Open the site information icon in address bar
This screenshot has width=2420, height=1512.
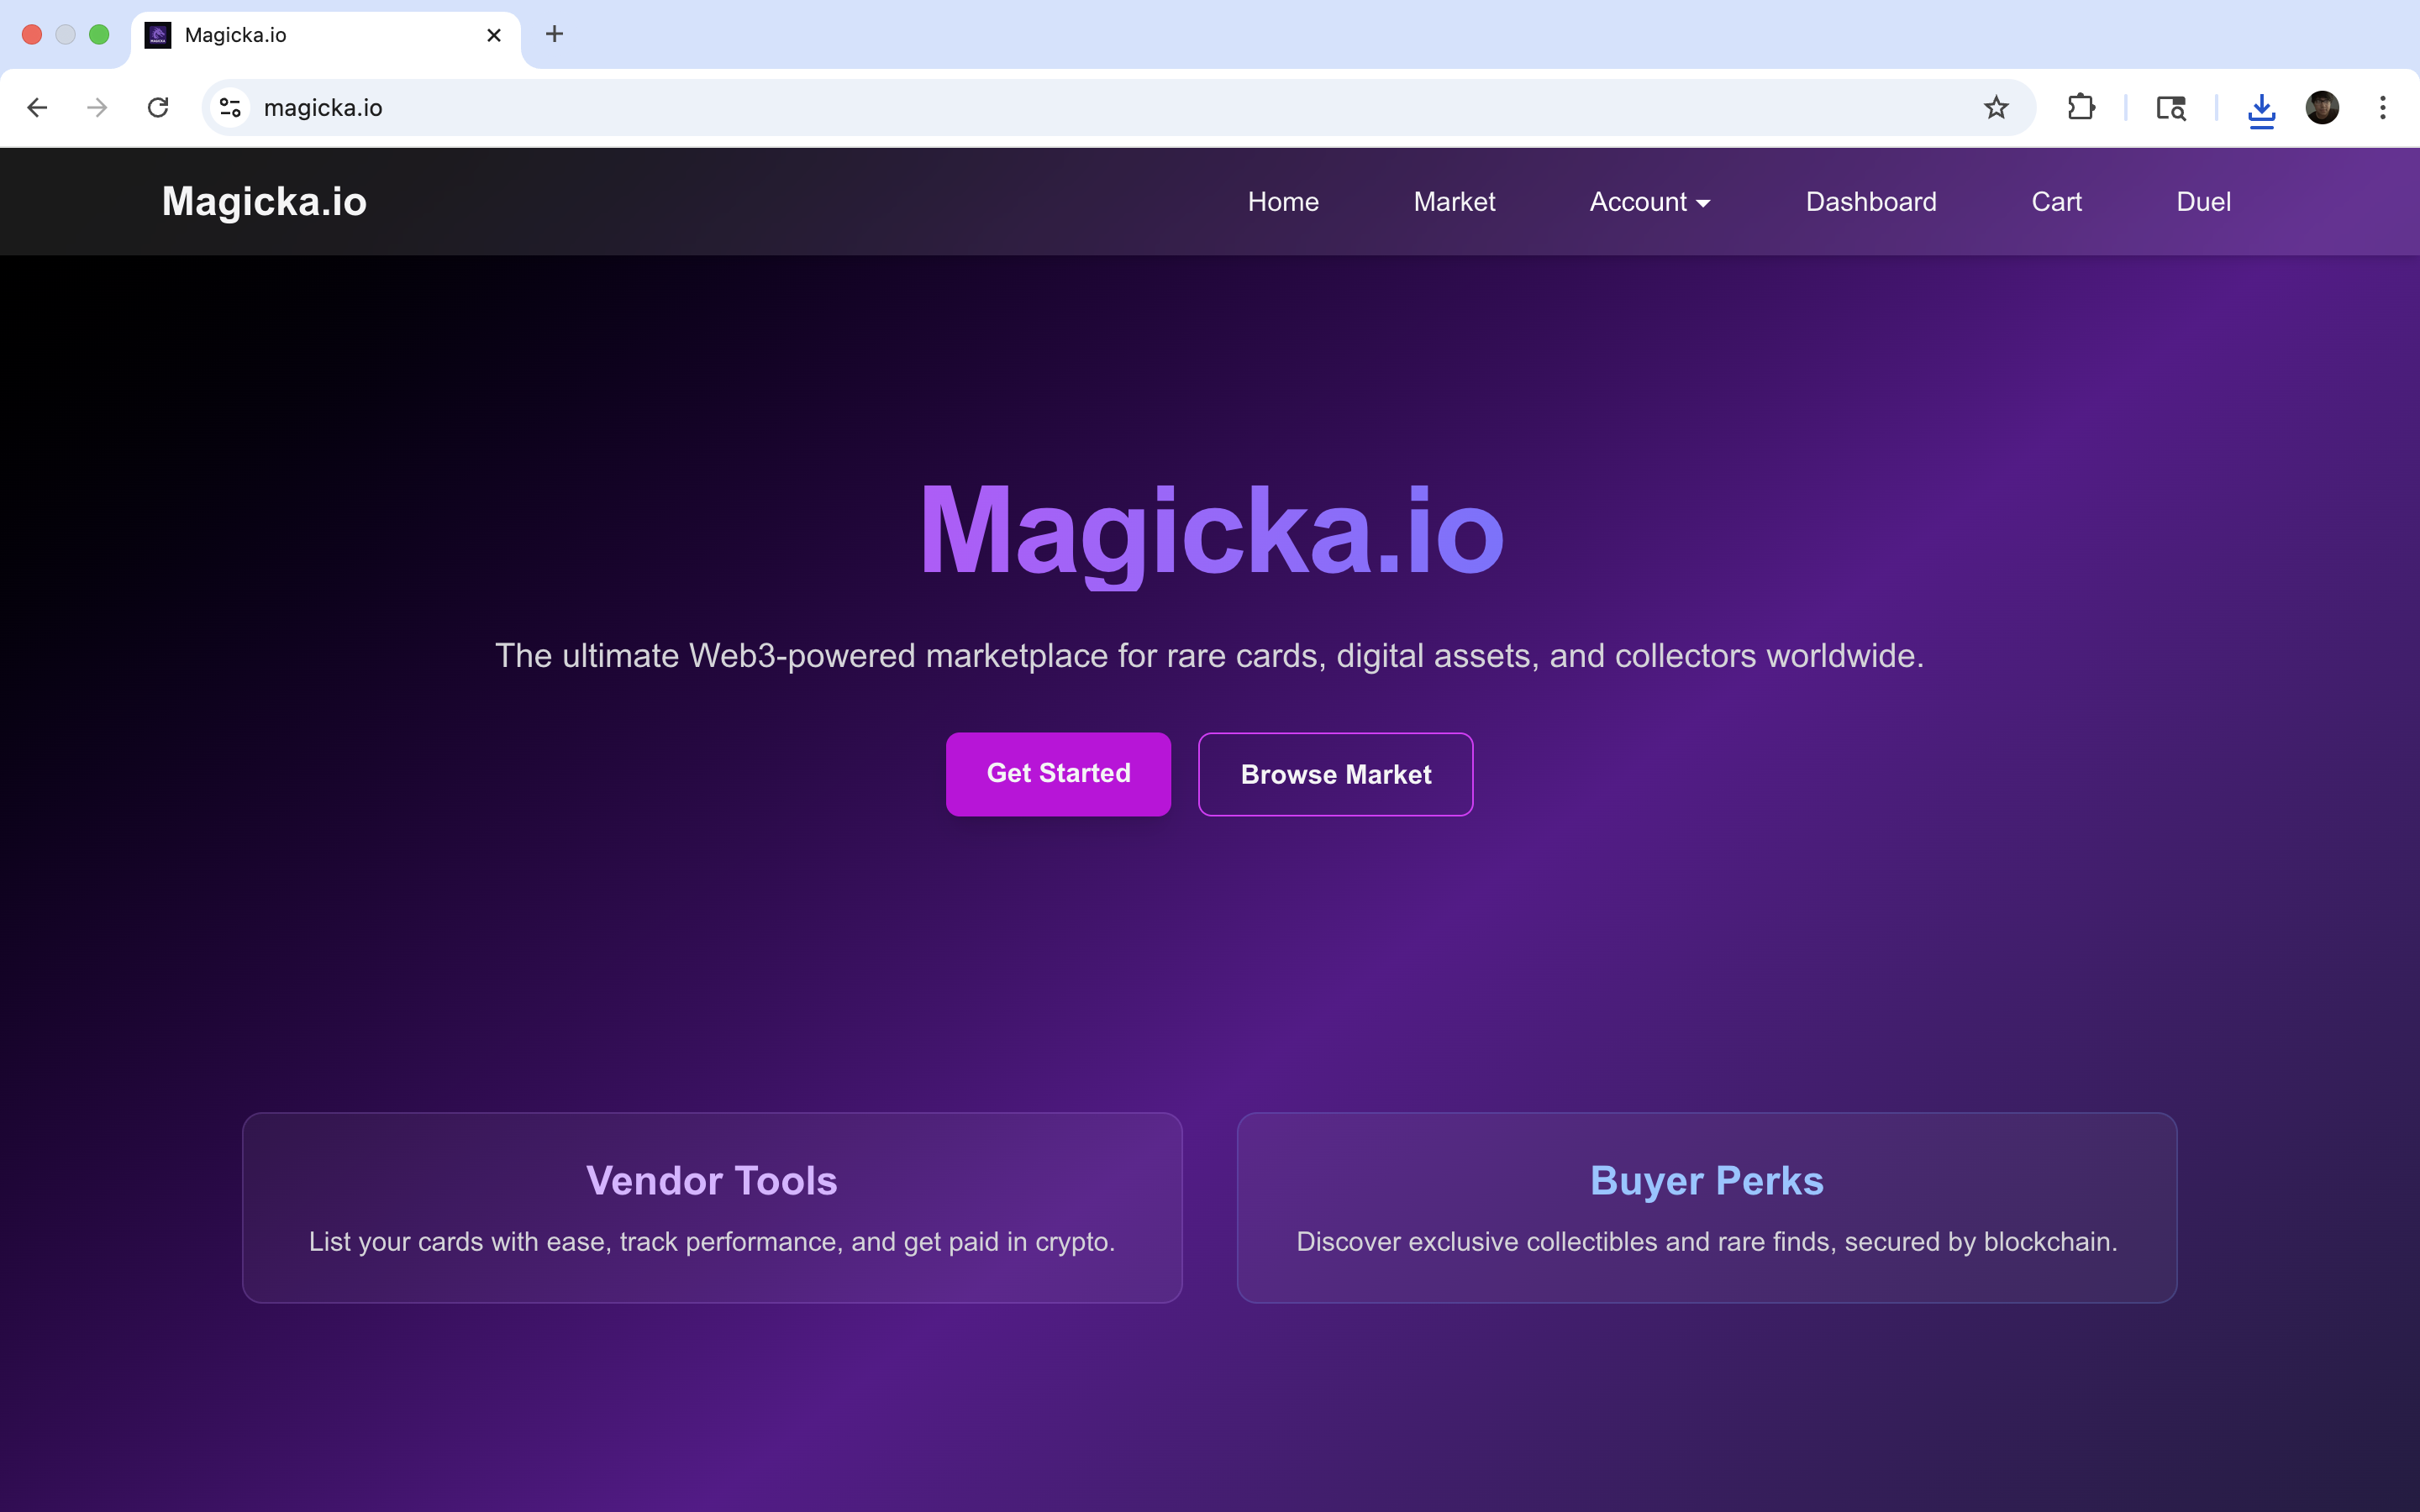point(231,107)
